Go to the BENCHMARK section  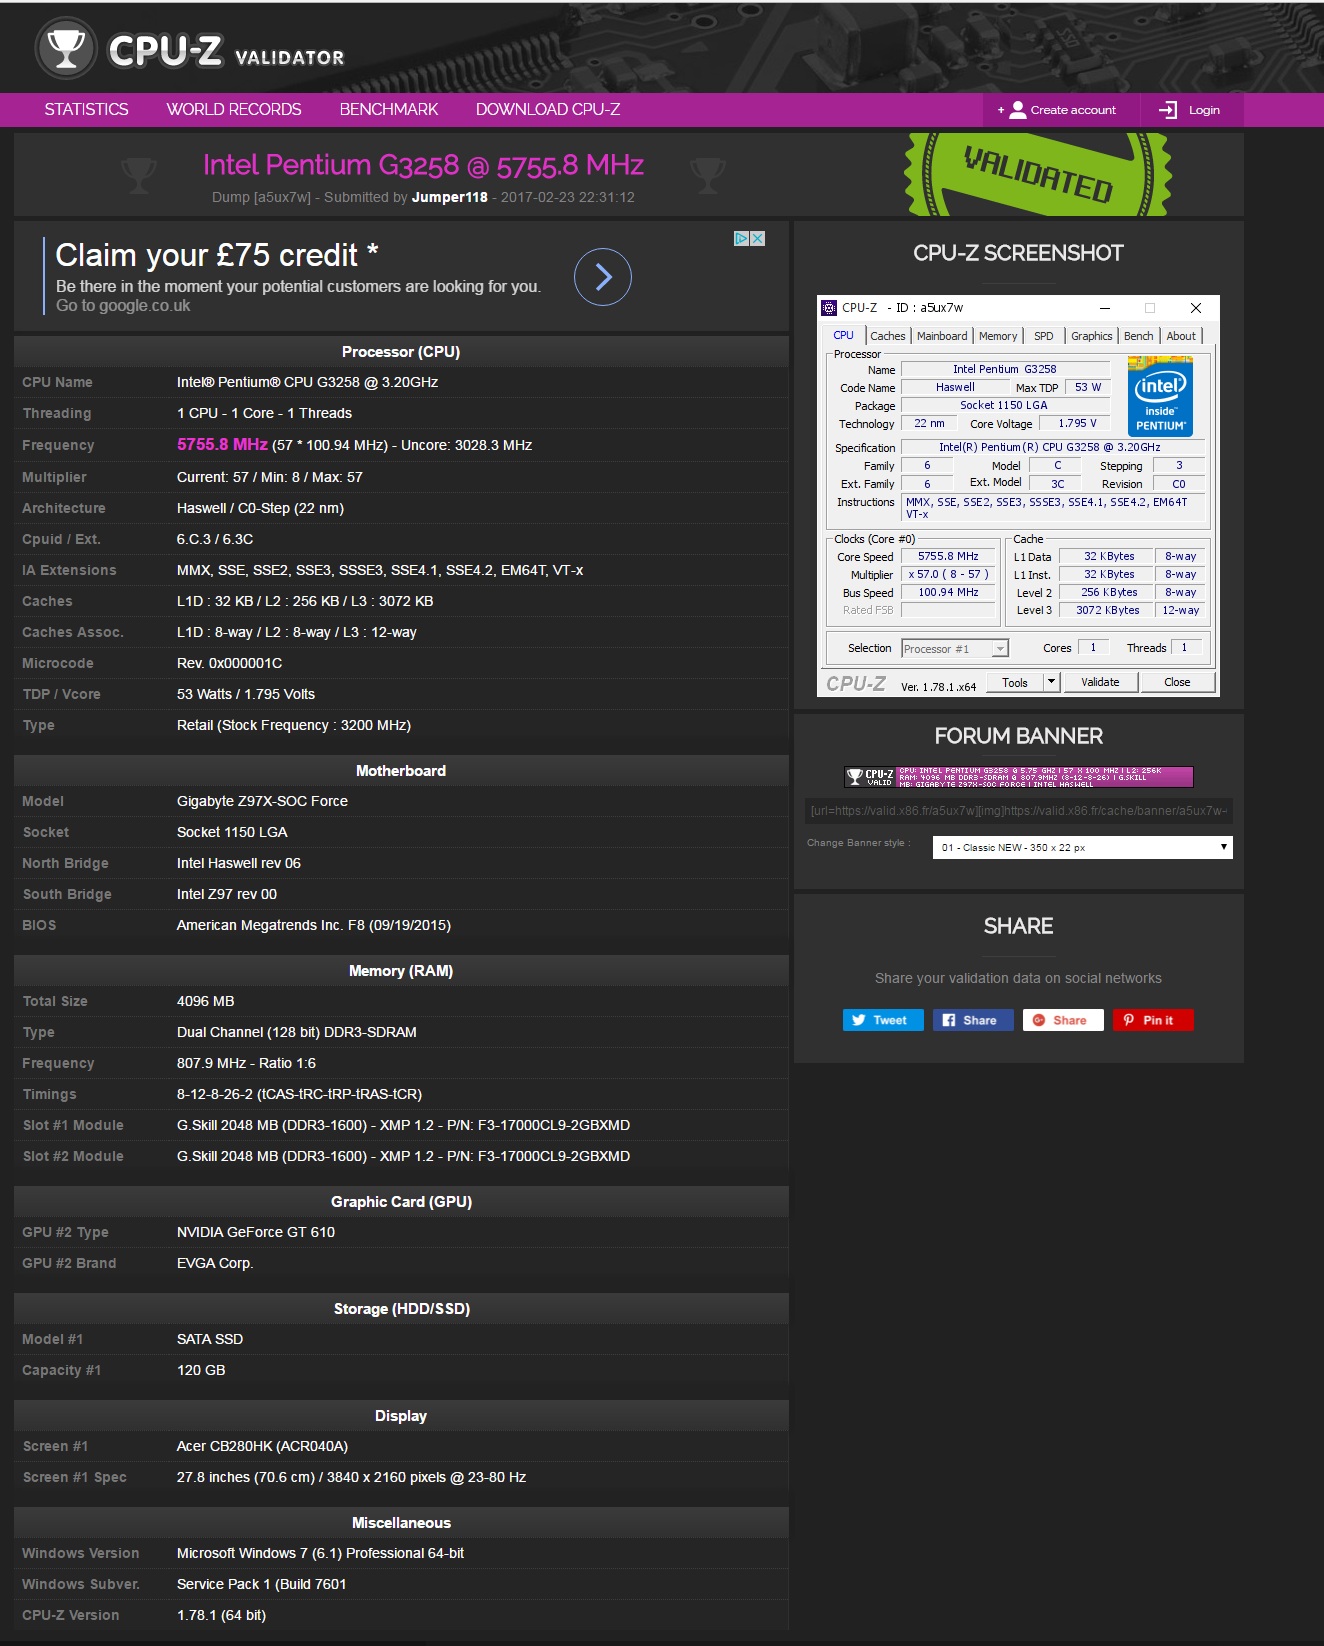[x=389, y=109]
